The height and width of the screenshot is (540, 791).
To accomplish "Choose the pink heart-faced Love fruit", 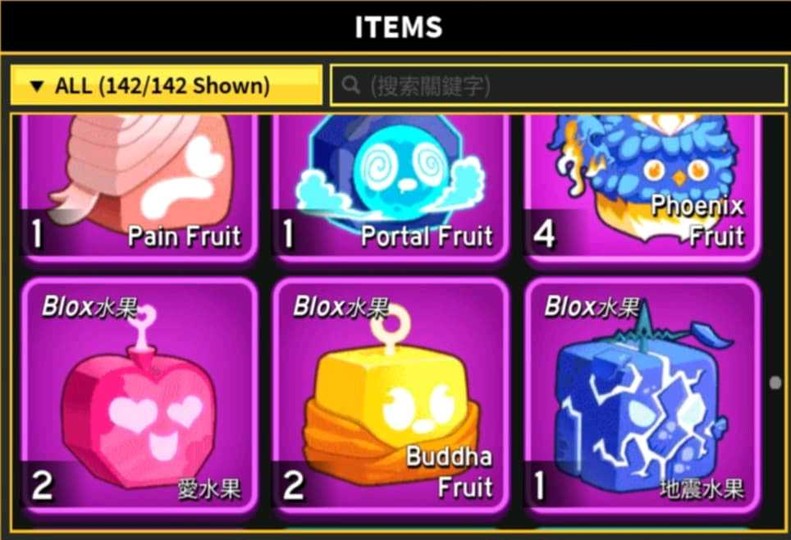I will pos(139,396).
